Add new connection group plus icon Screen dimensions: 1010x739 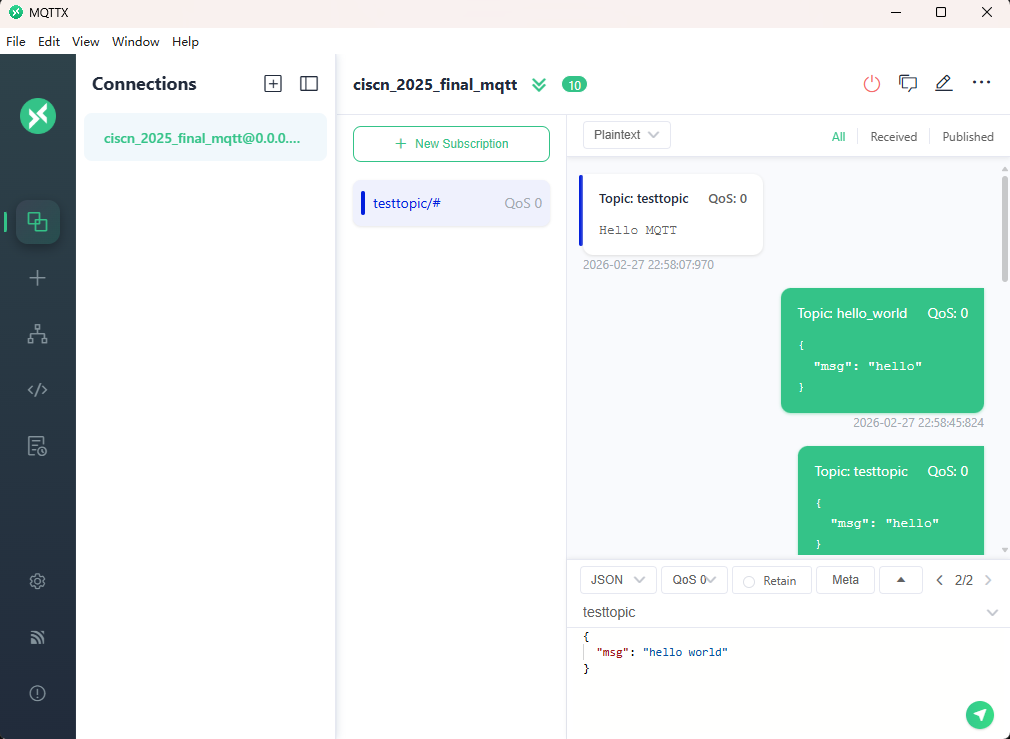[273, 84]
